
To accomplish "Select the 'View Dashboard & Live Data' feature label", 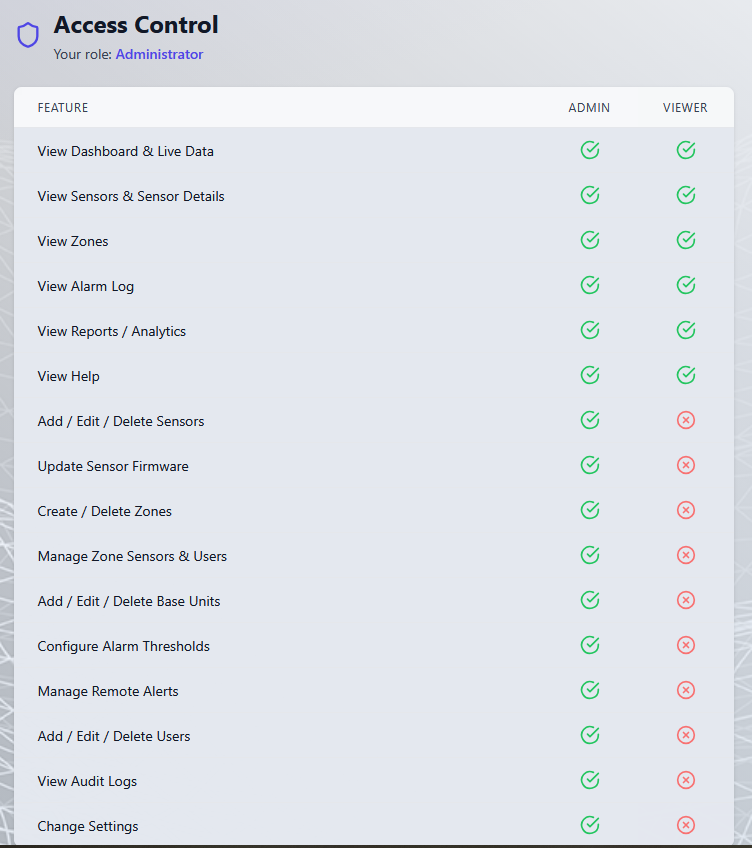I will tap(126, 151).
